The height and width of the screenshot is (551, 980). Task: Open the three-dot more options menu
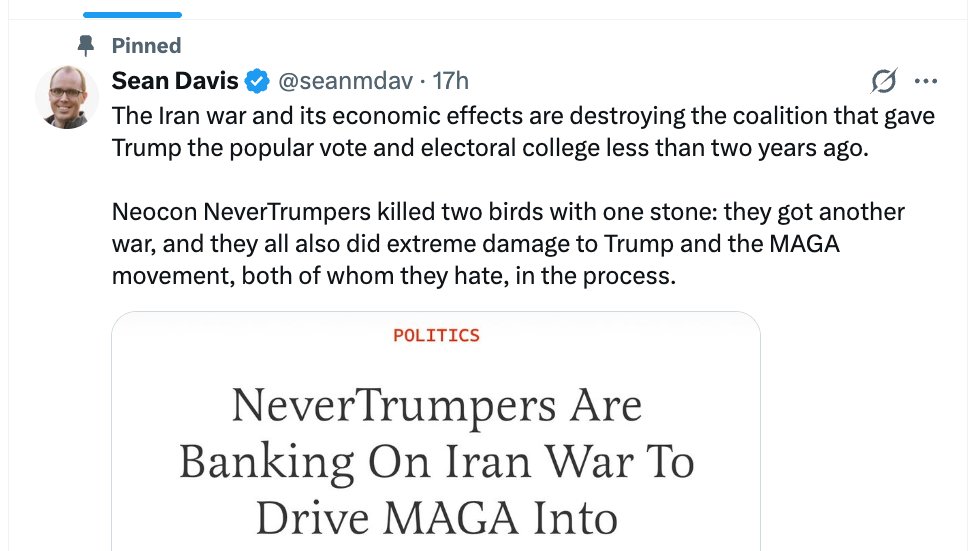pos(926,81)
